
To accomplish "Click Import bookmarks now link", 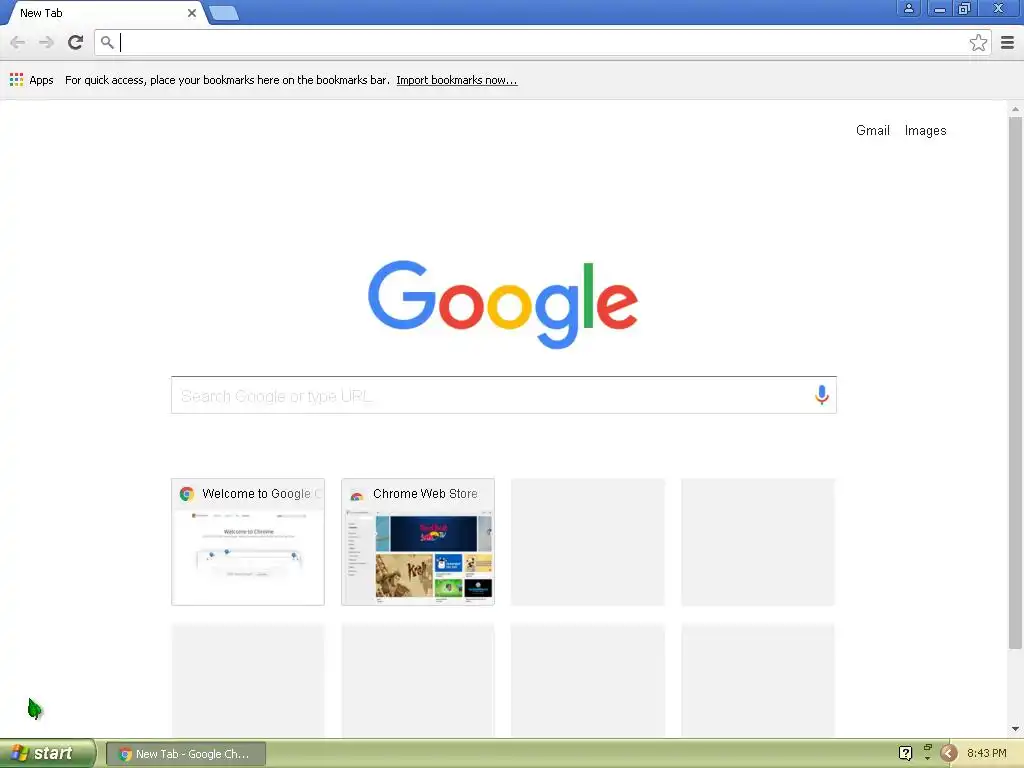I will tap(456, 80).
